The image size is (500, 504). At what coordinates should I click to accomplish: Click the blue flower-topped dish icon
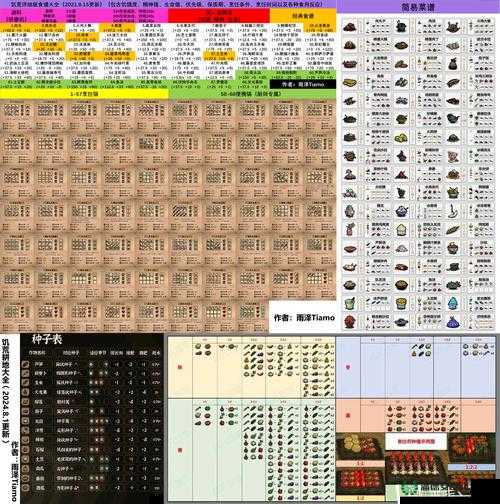(x=401, y=211)
